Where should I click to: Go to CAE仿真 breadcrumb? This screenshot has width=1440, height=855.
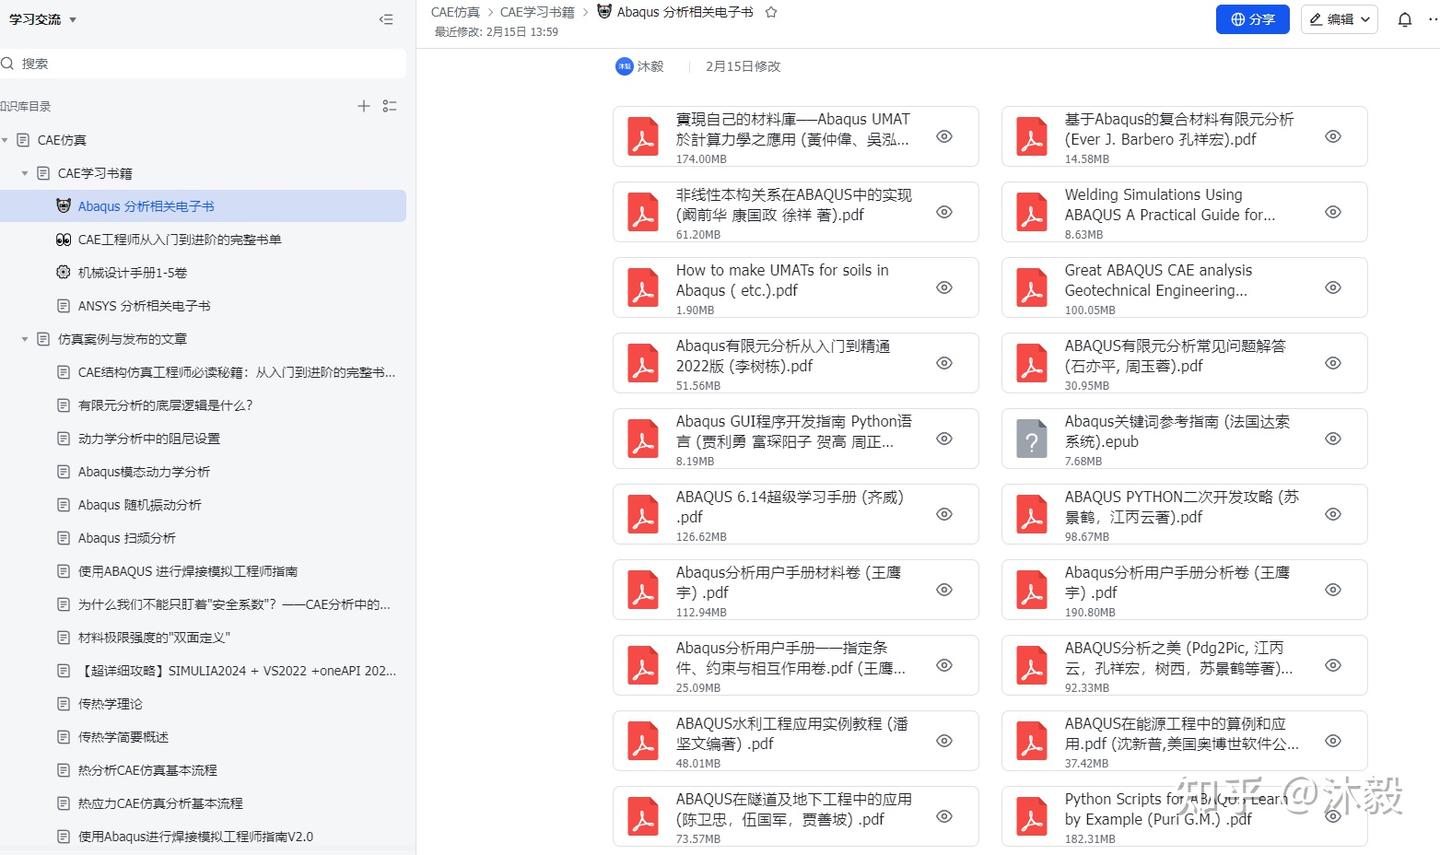455,12
